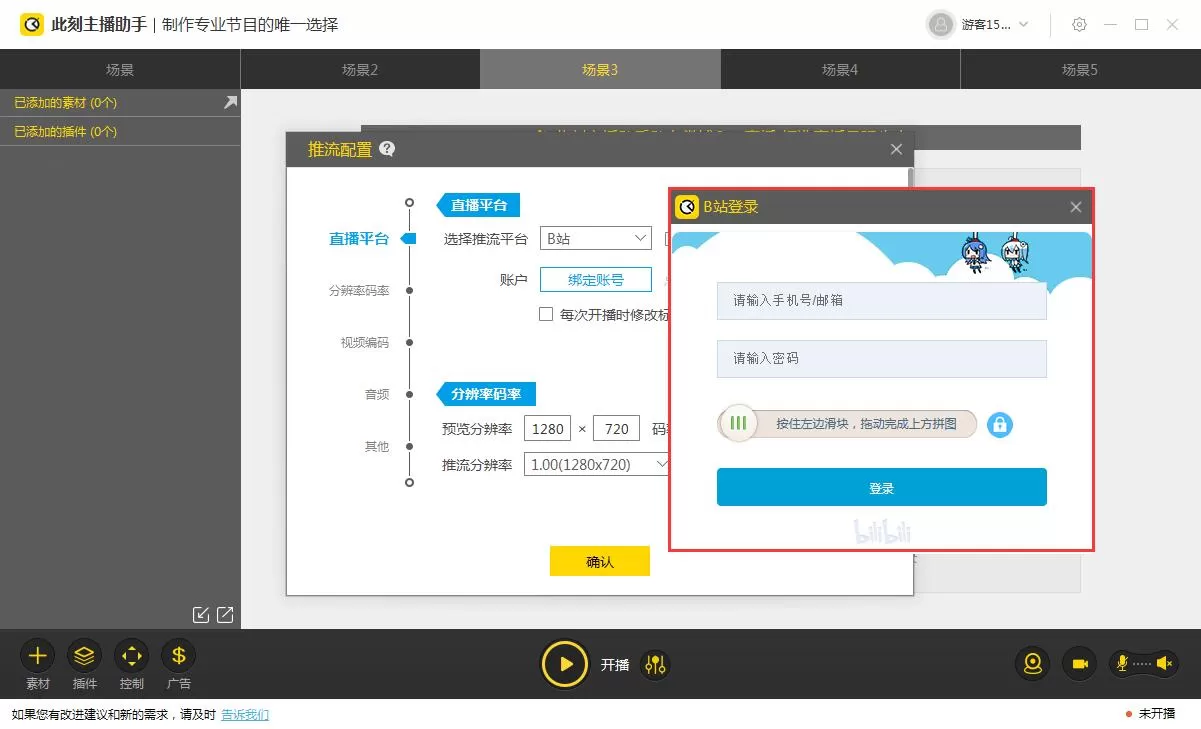The image size is (1201, 729).
Task: Click the 推流配置 dialog scrollbar
Action: (x=910, y=178)
